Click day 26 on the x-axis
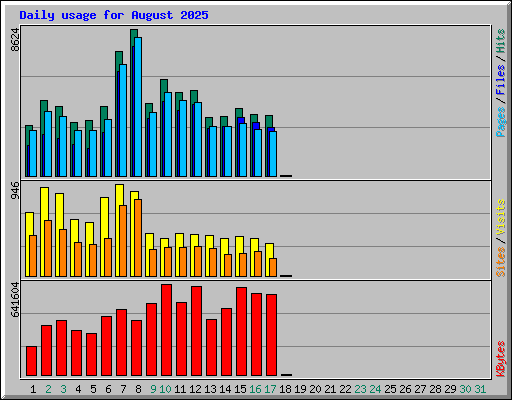 405,389
